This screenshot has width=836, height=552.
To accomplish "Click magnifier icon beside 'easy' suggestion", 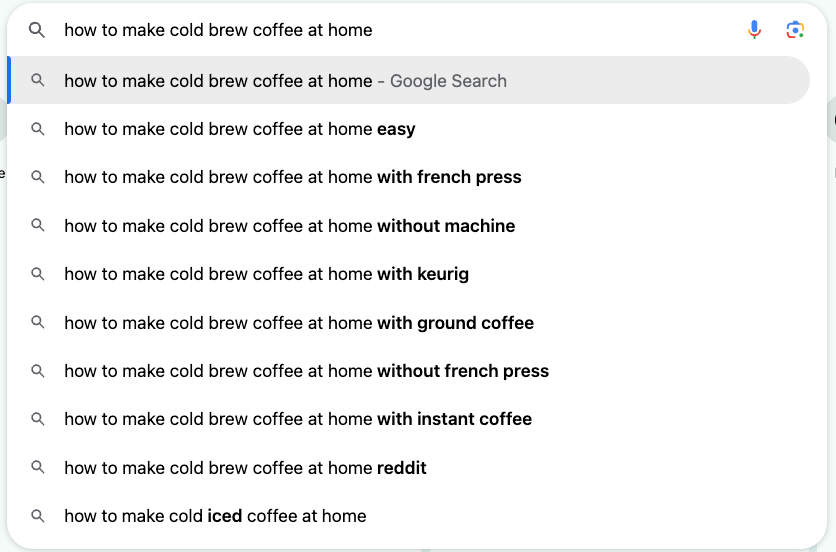I will [37, 129].
